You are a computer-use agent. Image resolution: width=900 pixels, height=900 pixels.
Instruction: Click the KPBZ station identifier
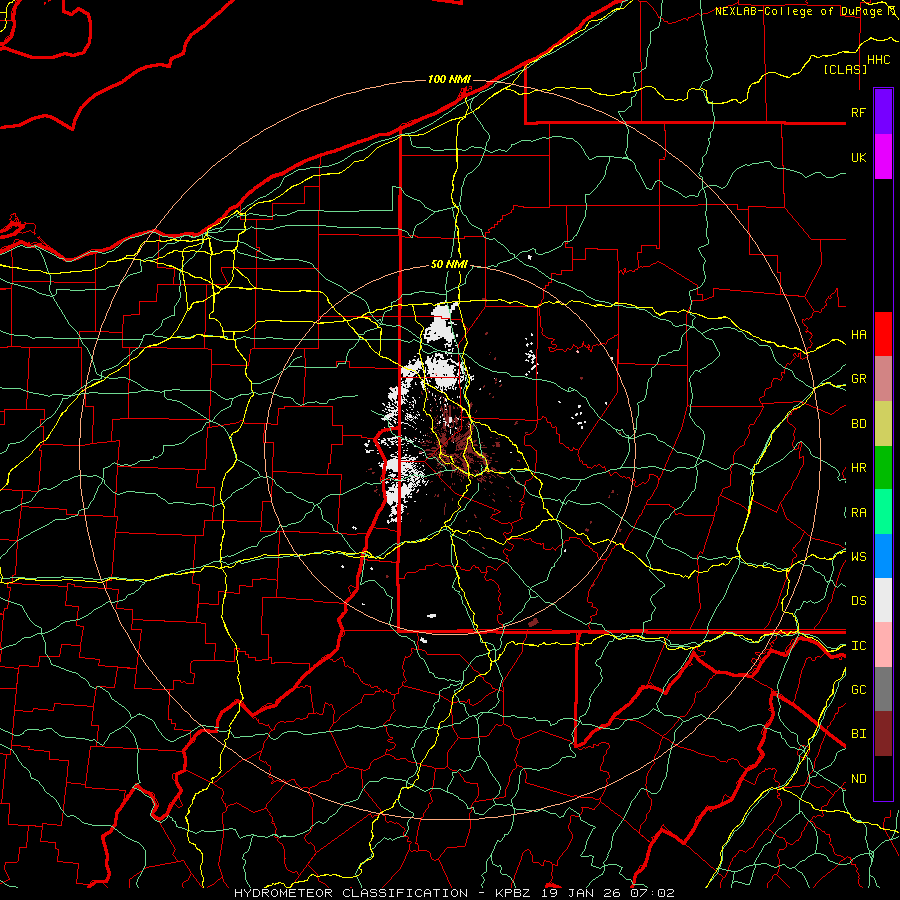point(512,893)
